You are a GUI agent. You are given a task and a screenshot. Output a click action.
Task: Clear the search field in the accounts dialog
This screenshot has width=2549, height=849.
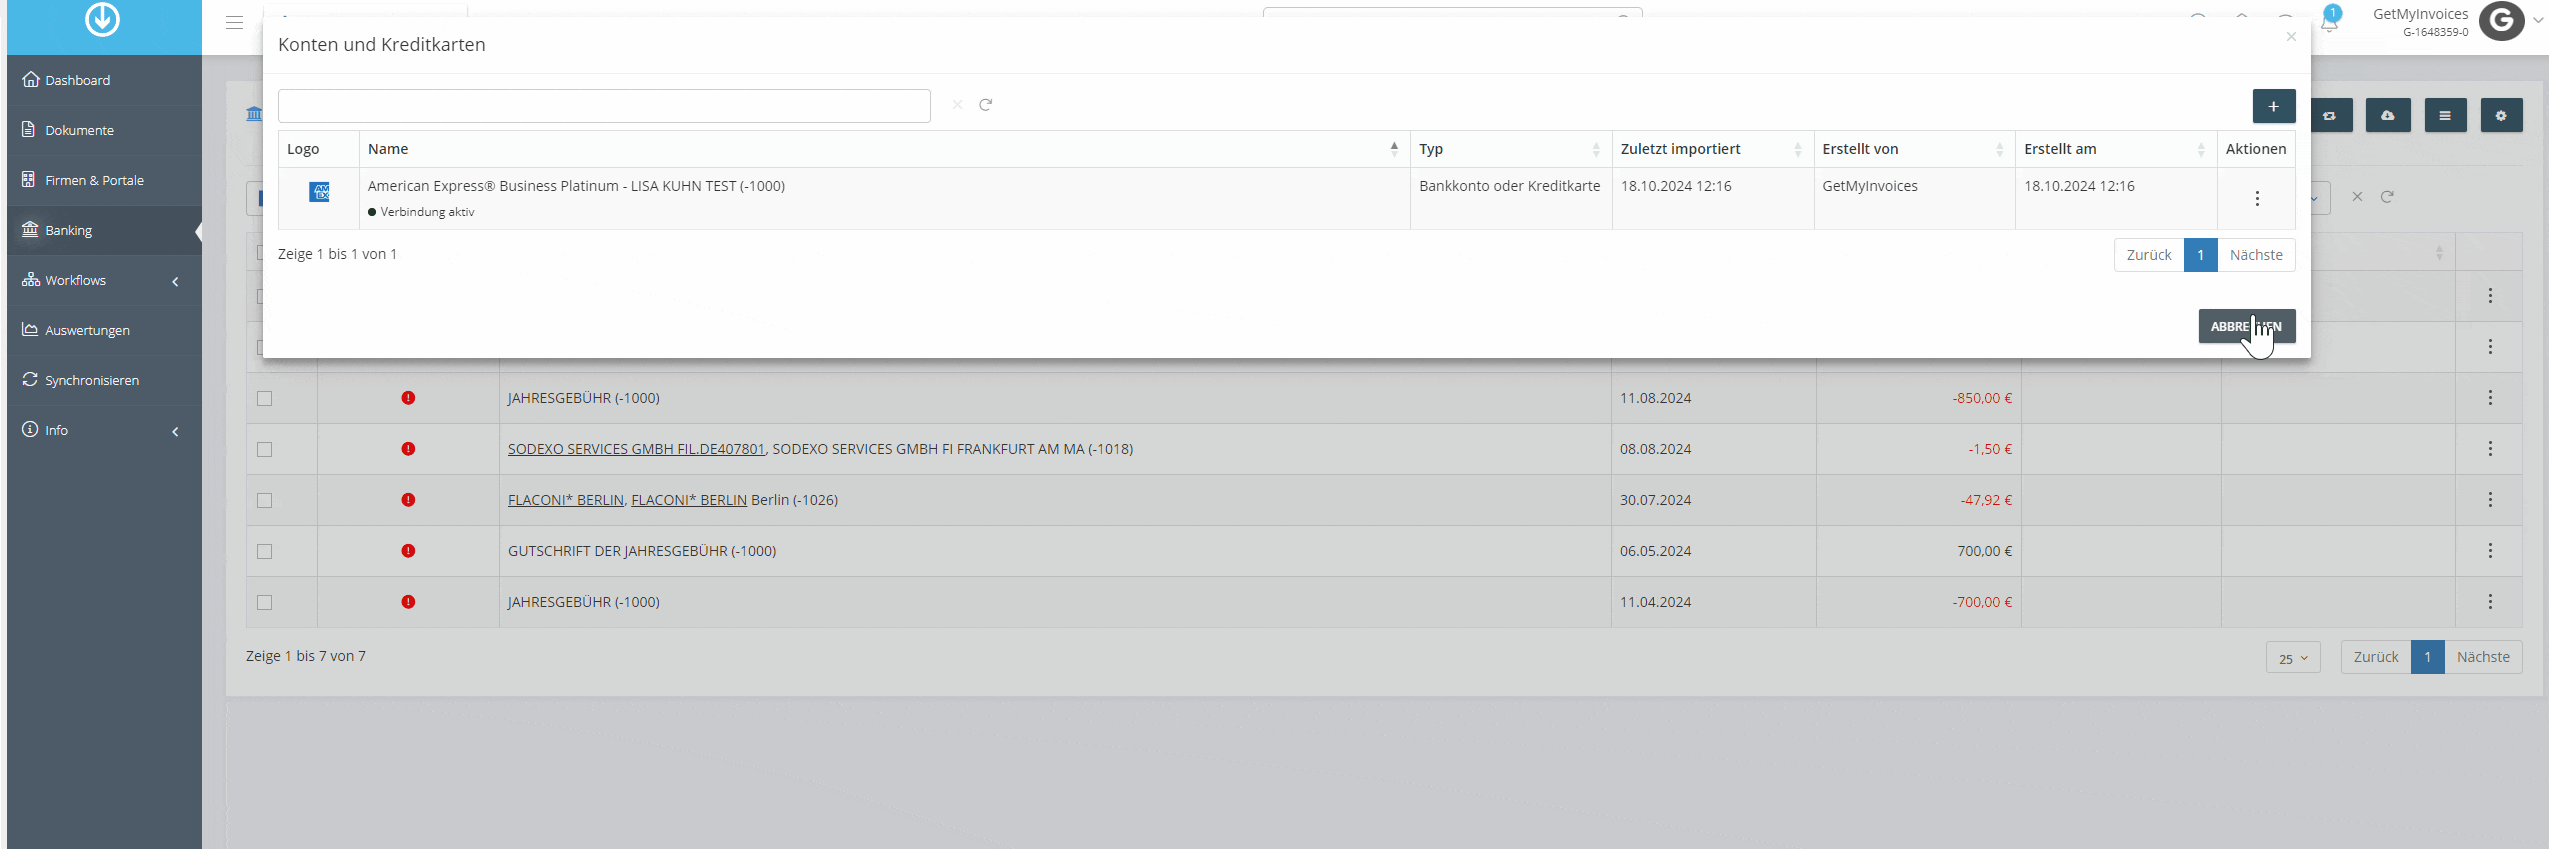957,105
